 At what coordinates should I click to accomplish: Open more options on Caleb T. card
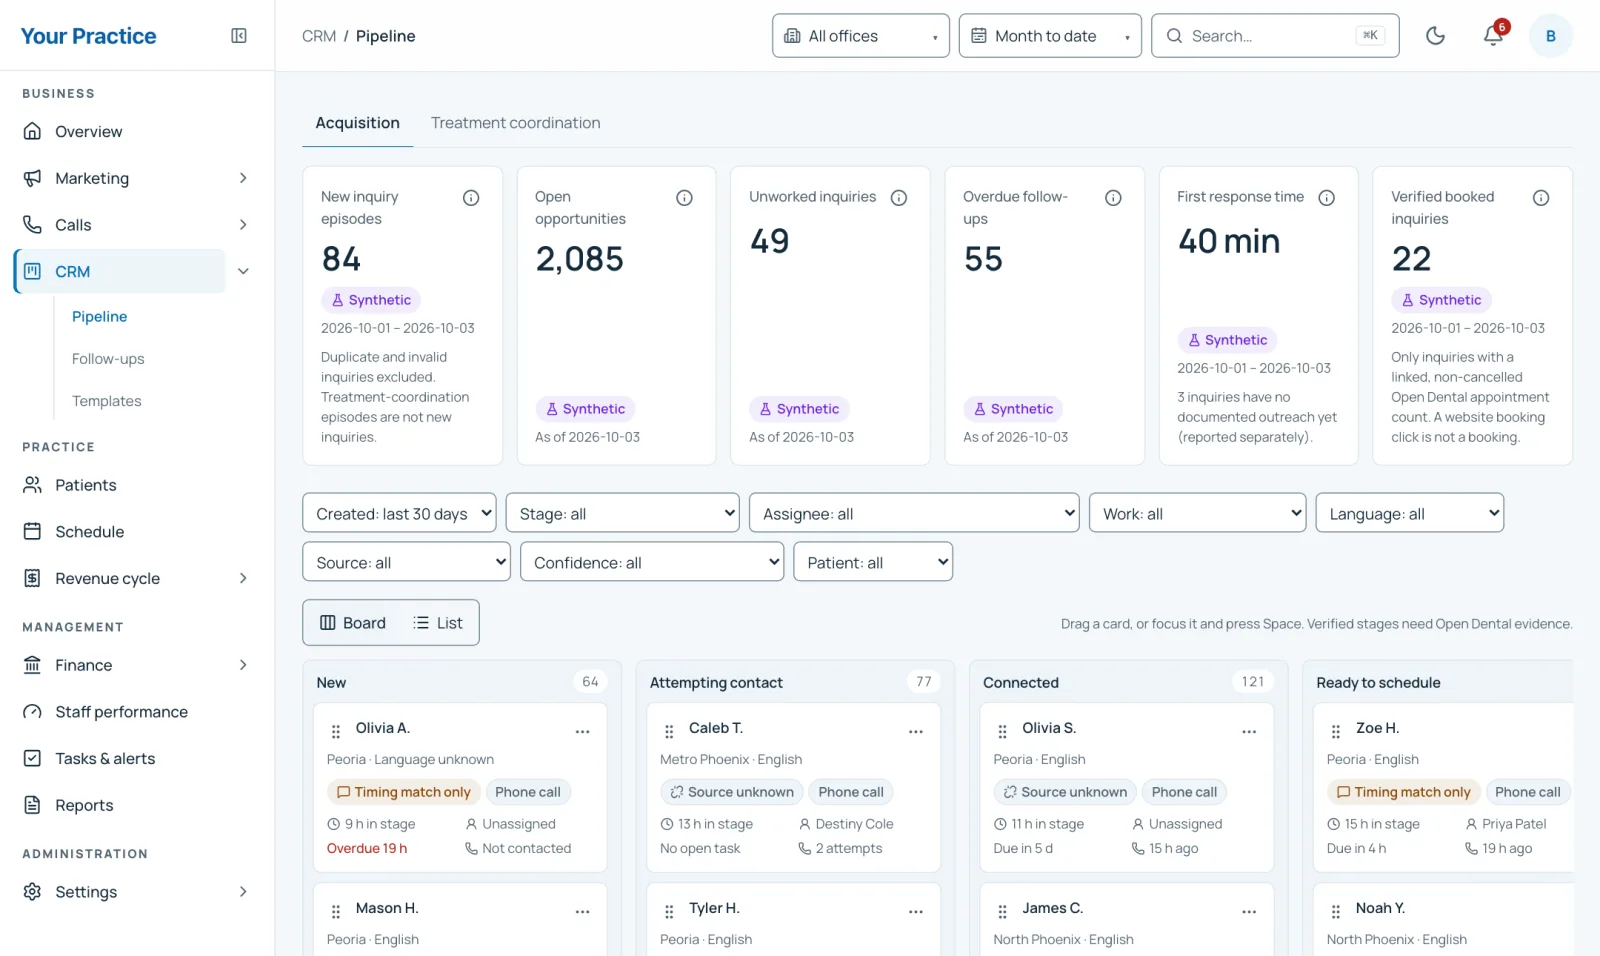pyautogui.click(x=916, y=732)
